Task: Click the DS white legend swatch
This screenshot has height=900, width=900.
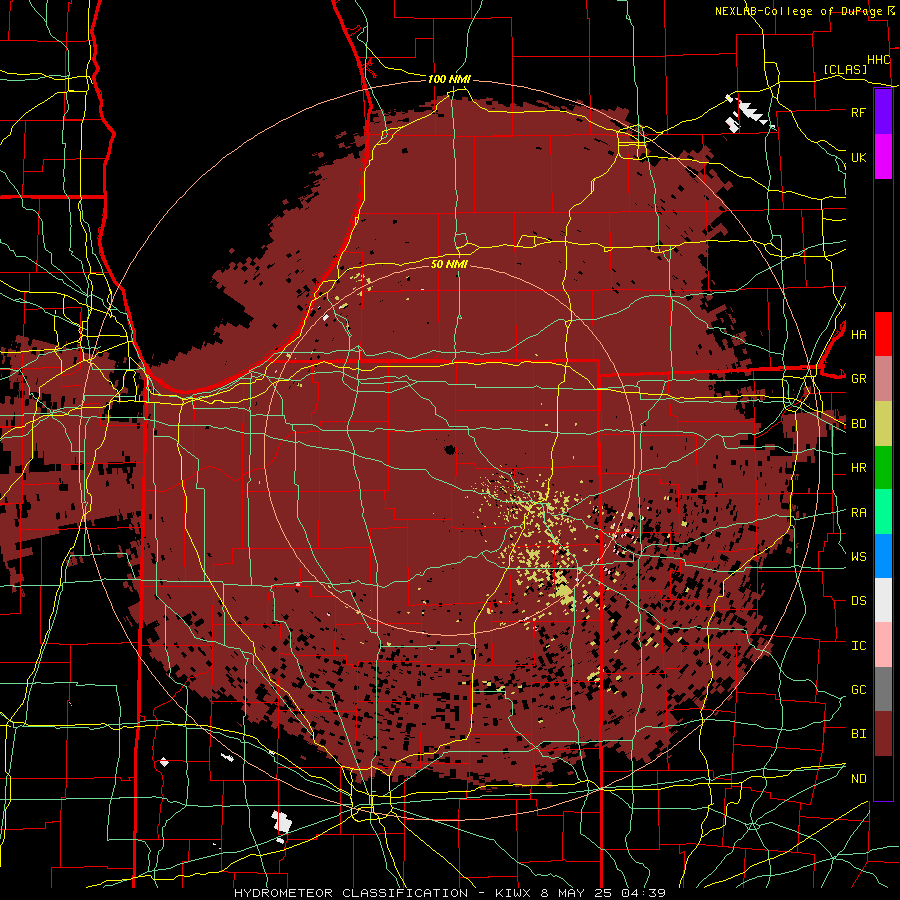Action: pyautogui.click(x=883, y=600)
